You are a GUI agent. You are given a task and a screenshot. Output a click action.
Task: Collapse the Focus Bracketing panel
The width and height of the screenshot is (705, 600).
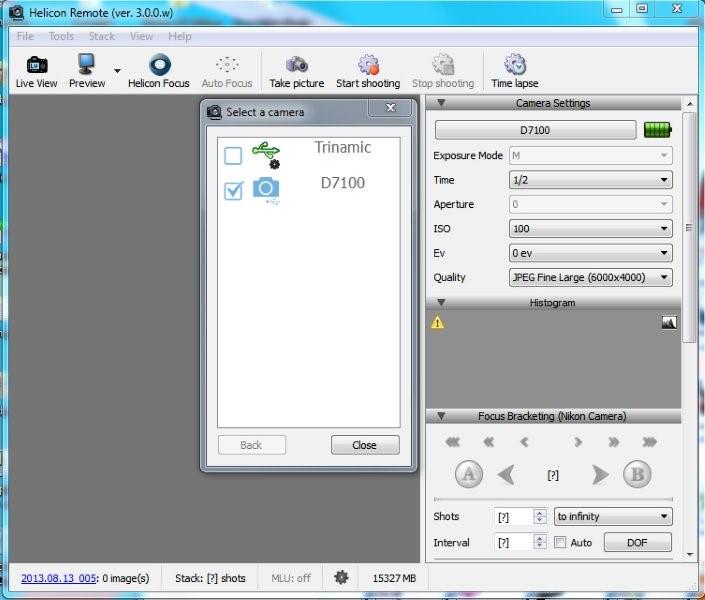pos(441,416)
